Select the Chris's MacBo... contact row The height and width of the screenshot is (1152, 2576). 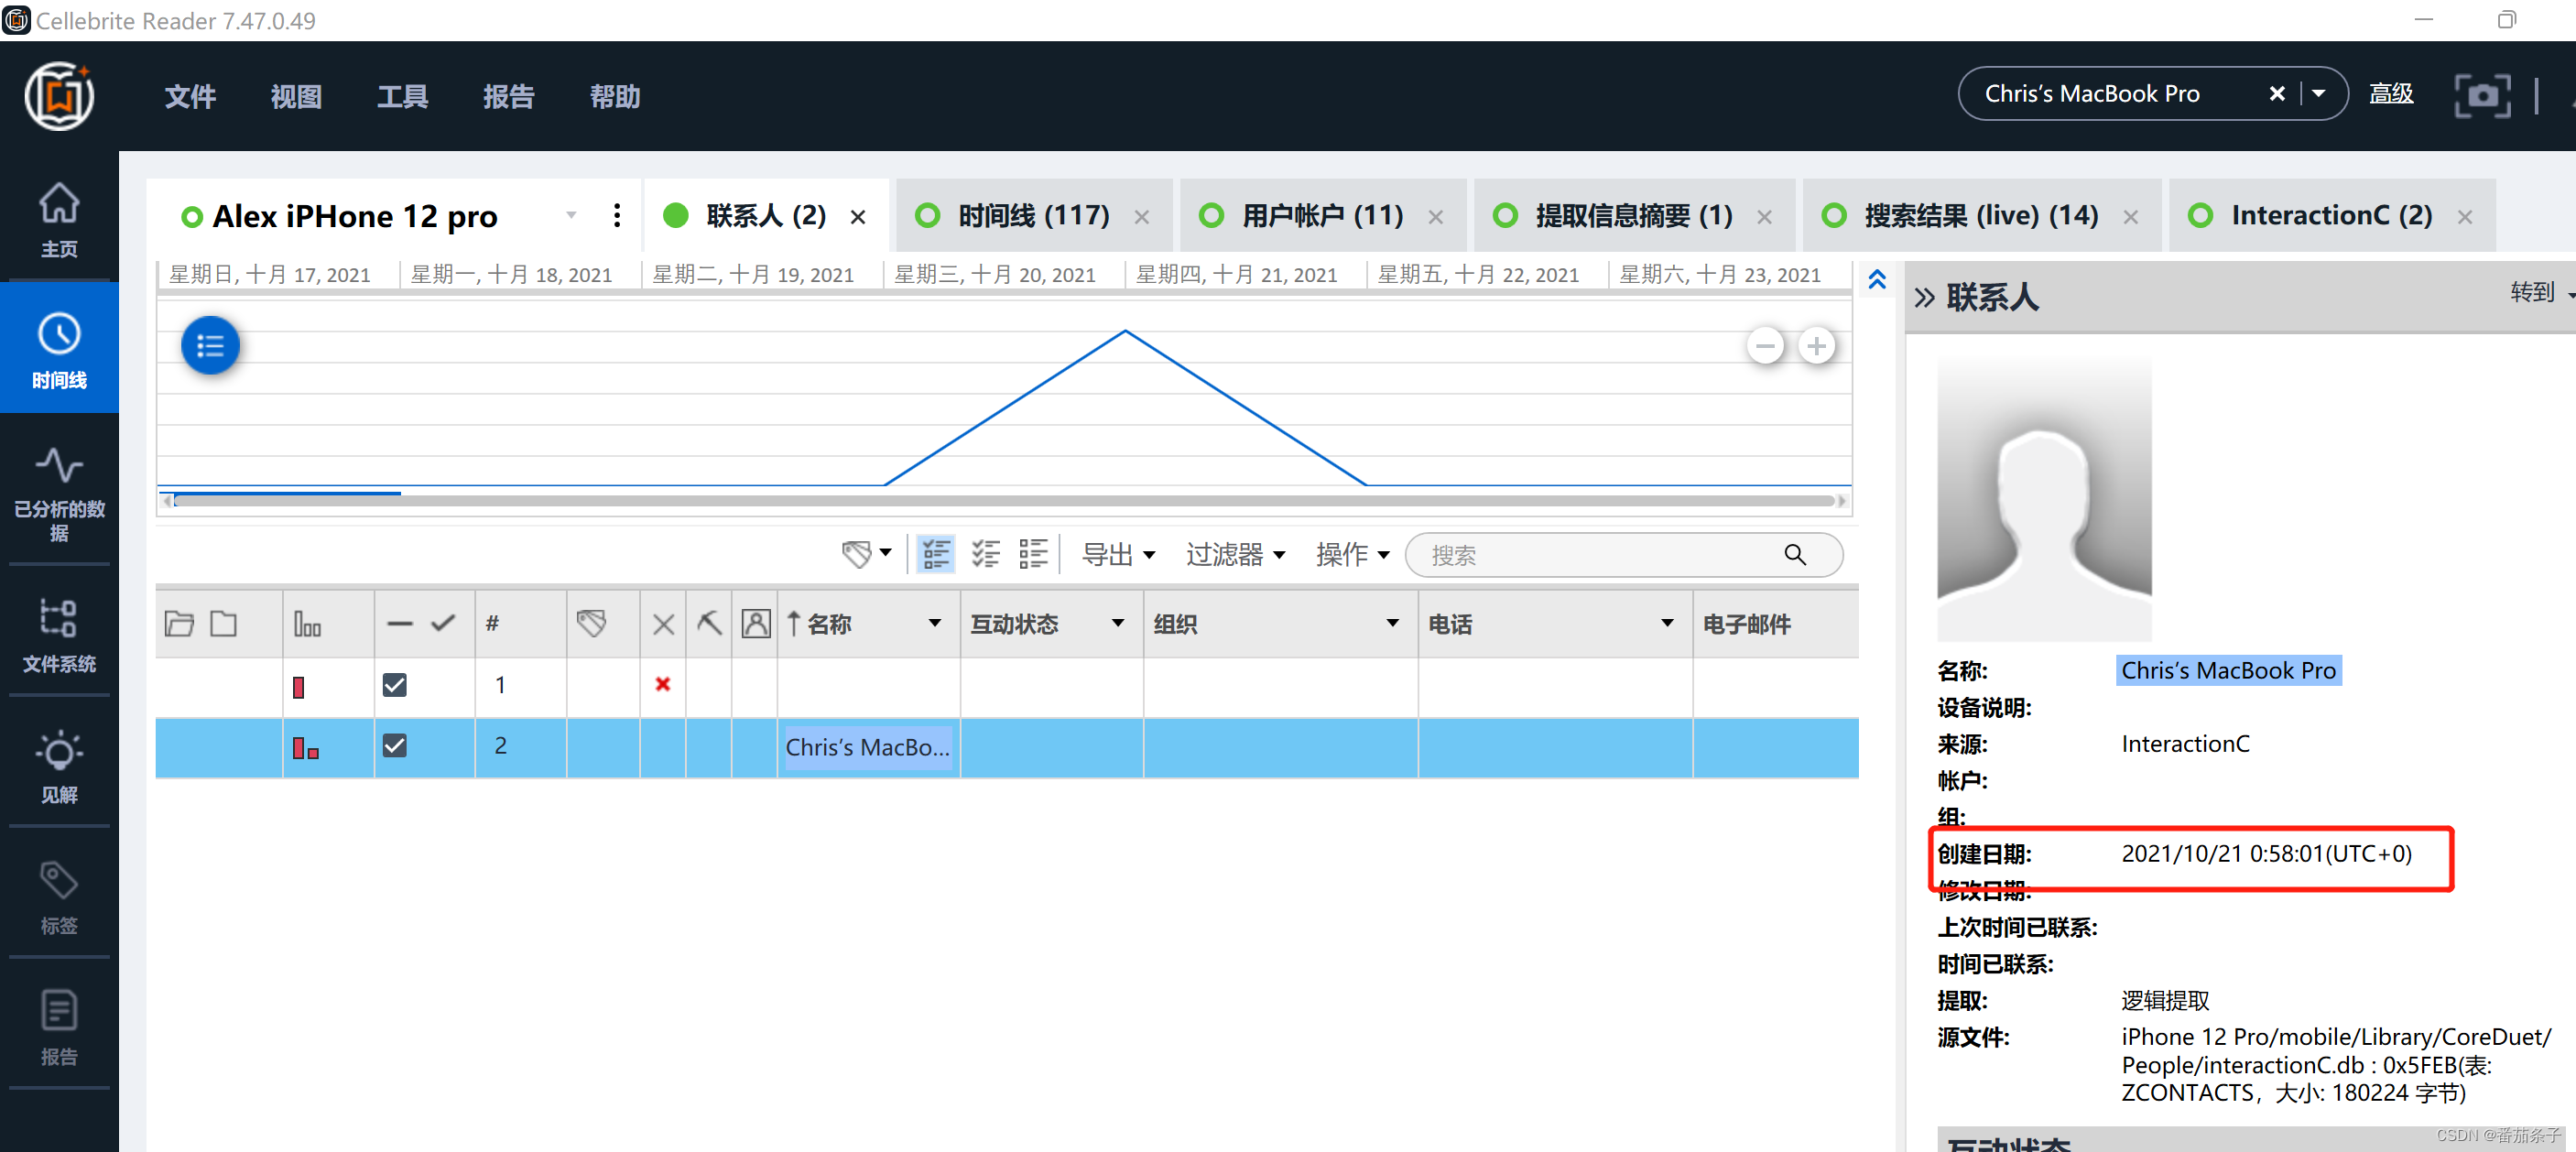[1006, 747]
